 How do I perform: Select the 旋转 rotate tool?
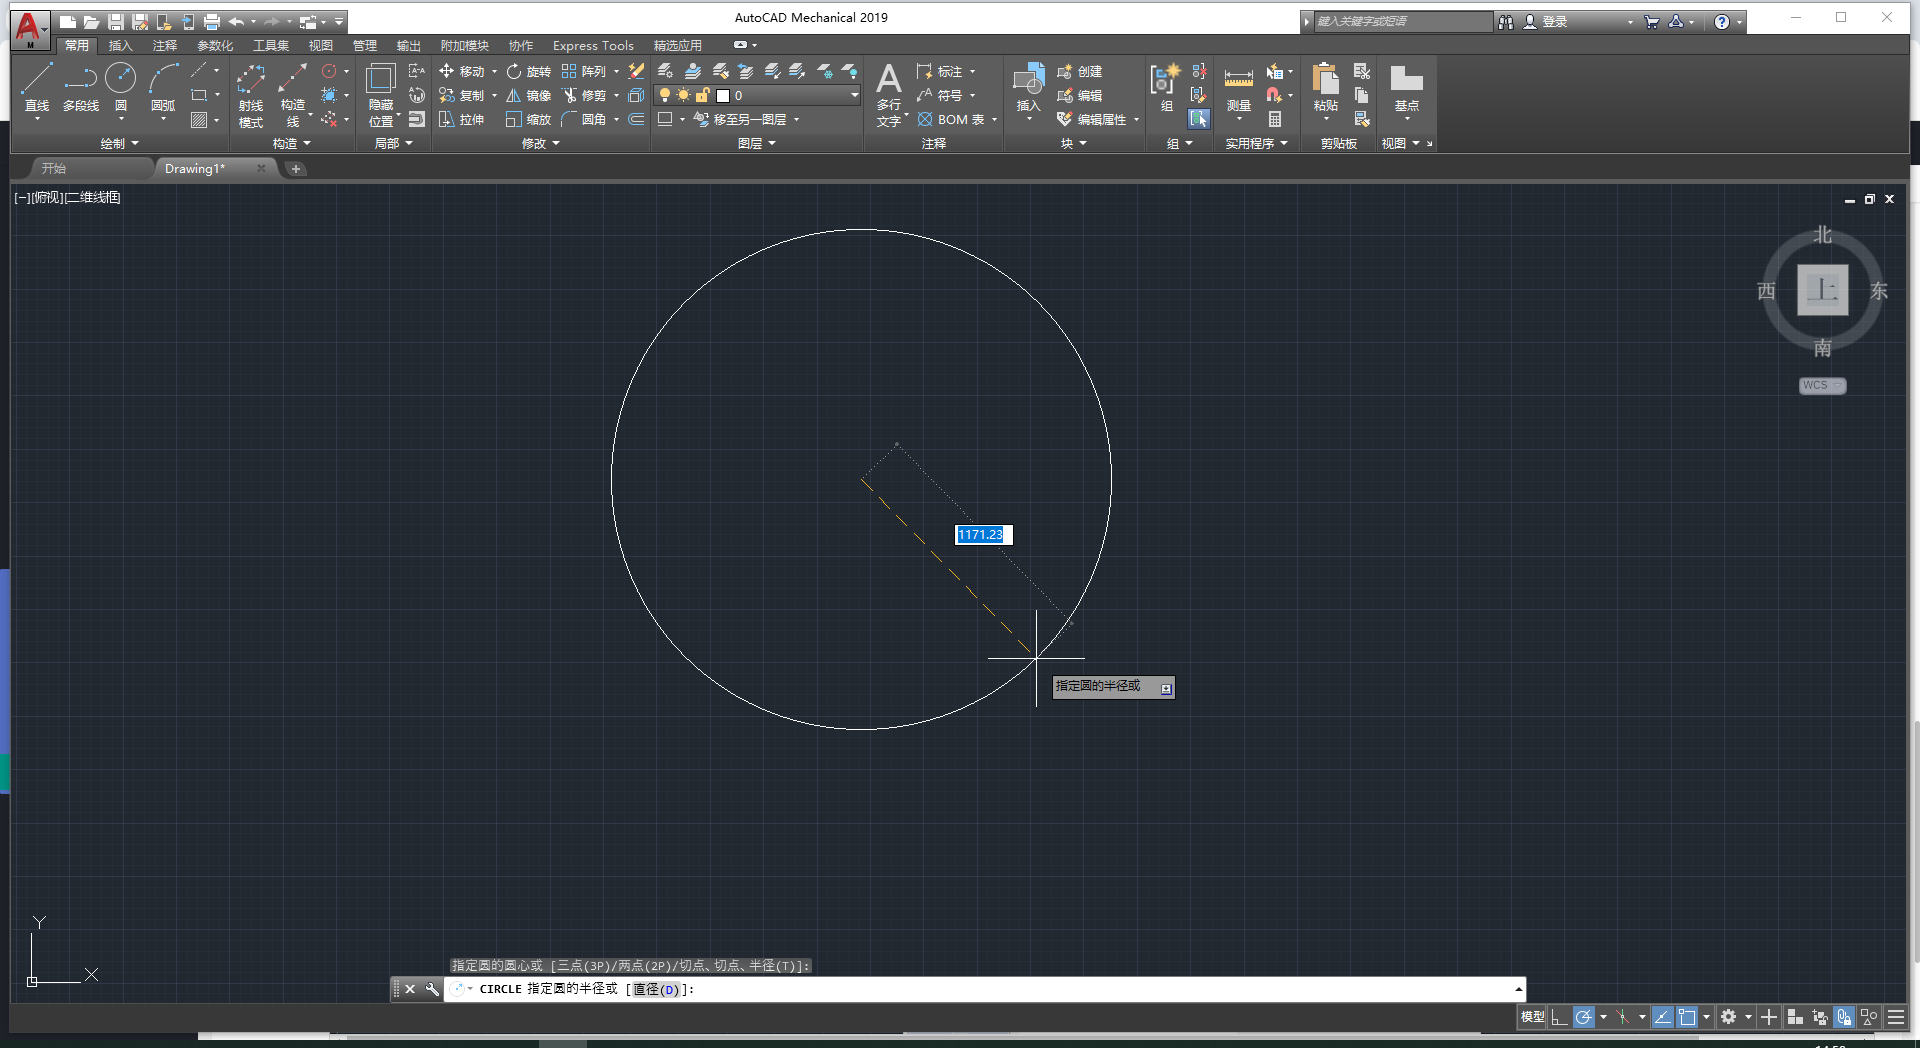[x=531, y=71]
